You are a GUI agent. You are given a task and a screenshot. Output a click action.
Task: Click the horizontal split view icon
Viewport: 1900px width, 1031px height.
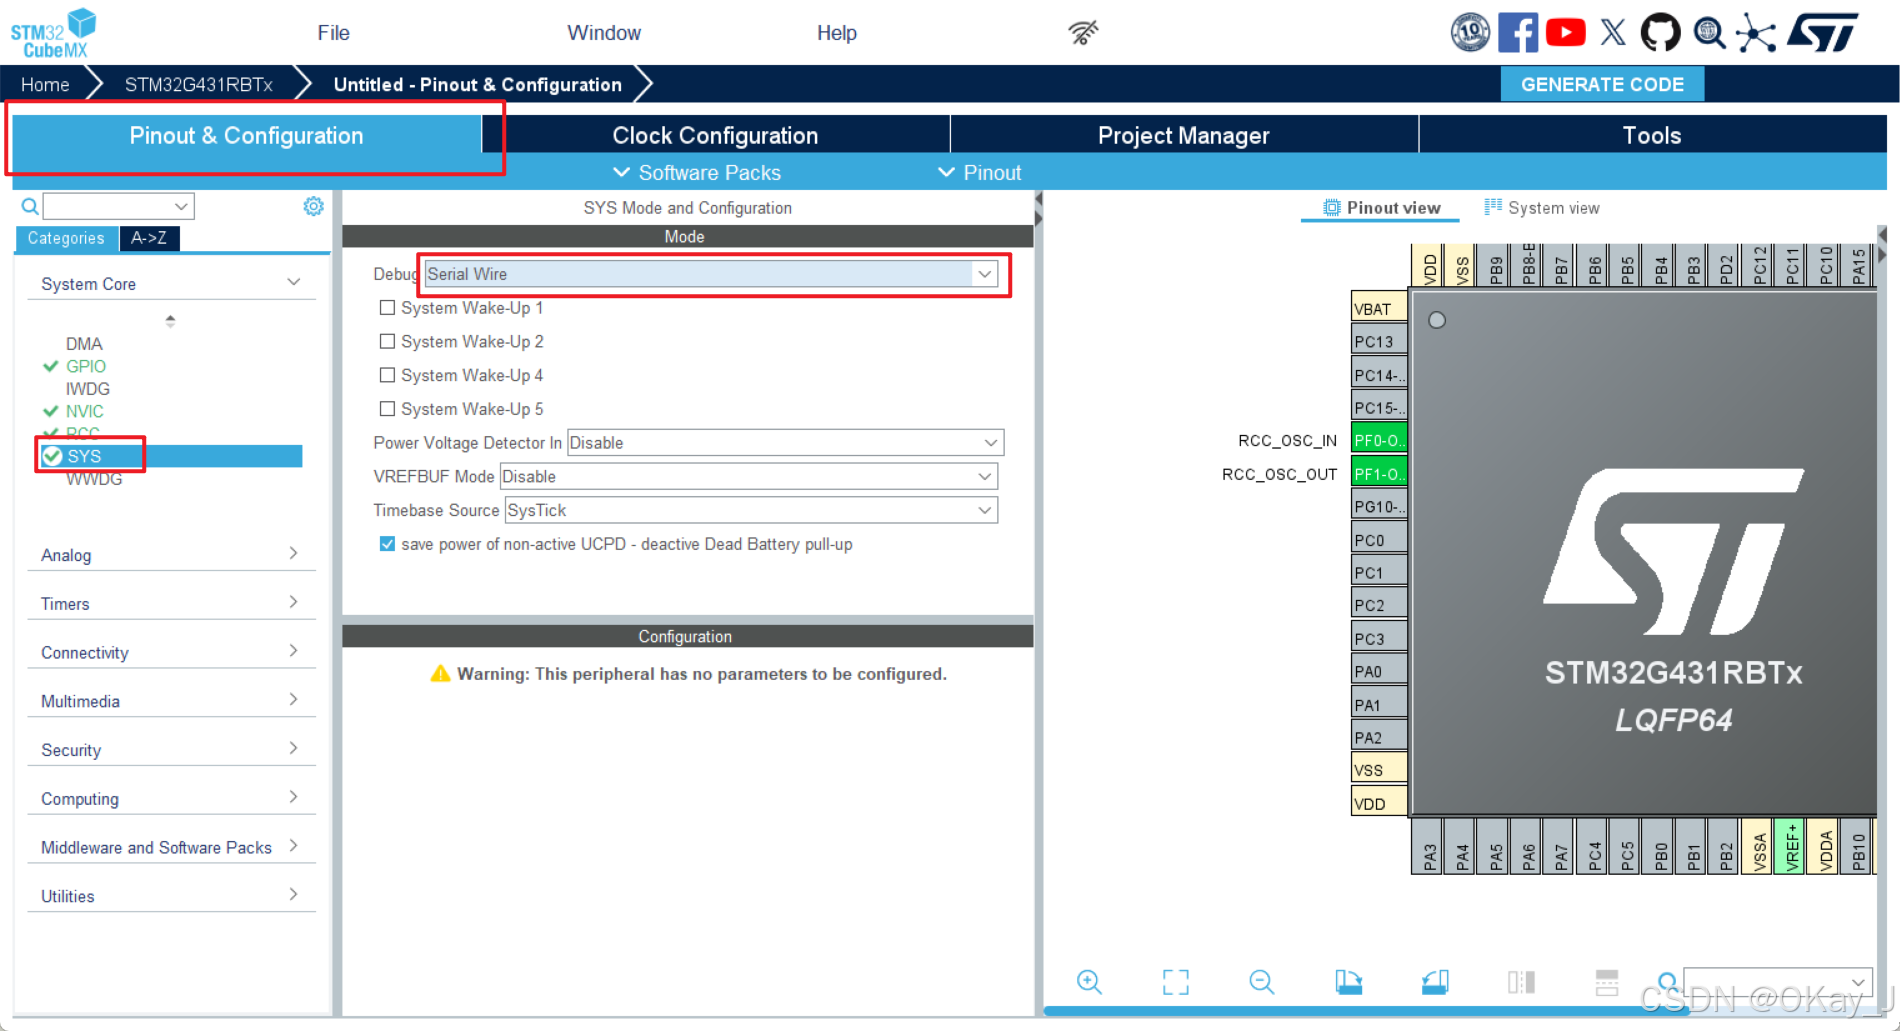[x=1607, y=982]
